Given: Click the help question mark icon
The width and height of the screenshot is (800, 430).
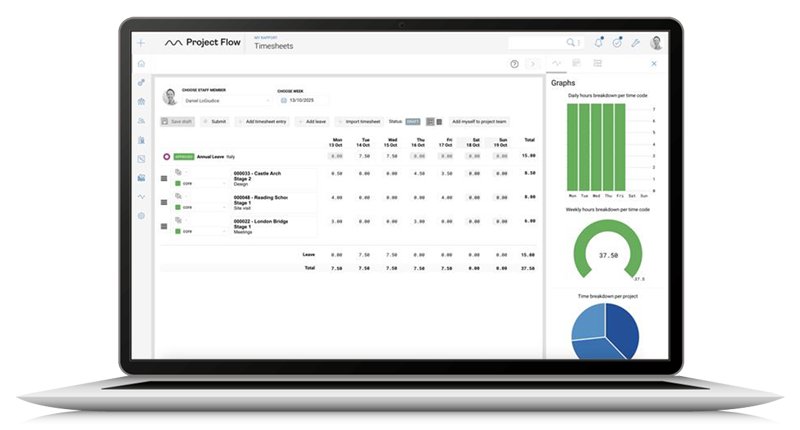Looking at the screenshot, I should click(514, 63).
